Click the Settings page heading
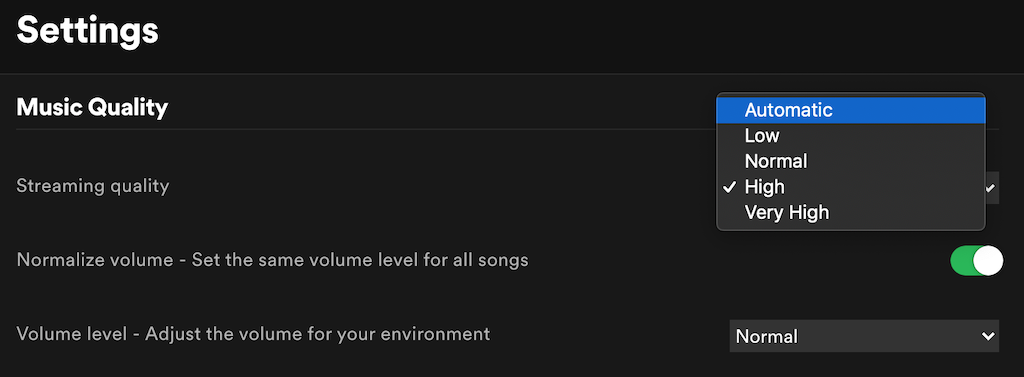 click(88, 31)
